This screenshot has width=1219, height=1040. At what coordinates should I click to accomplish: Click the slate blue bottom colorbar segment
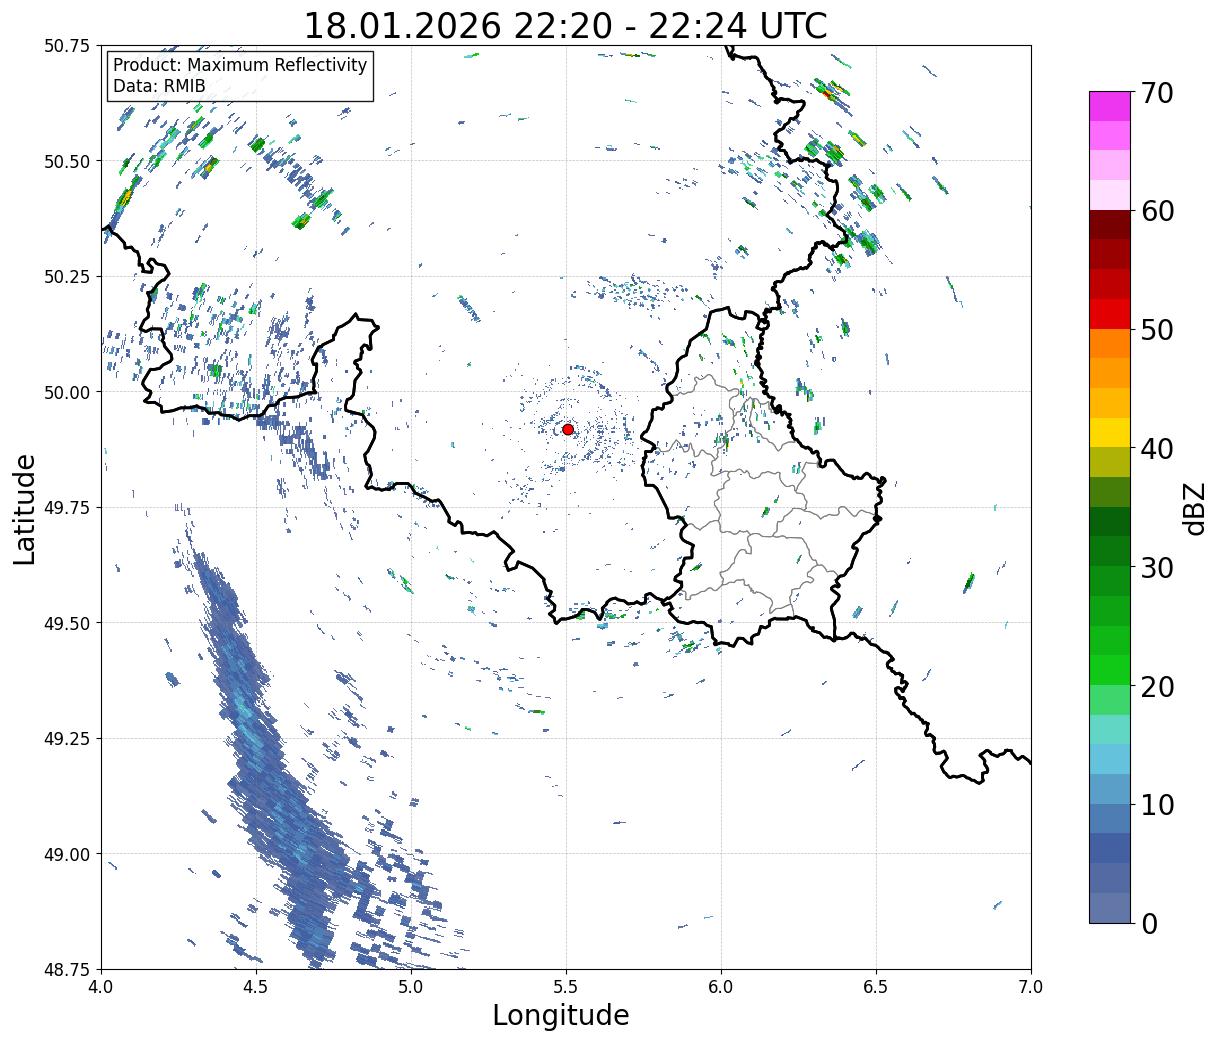point(1110,907)
